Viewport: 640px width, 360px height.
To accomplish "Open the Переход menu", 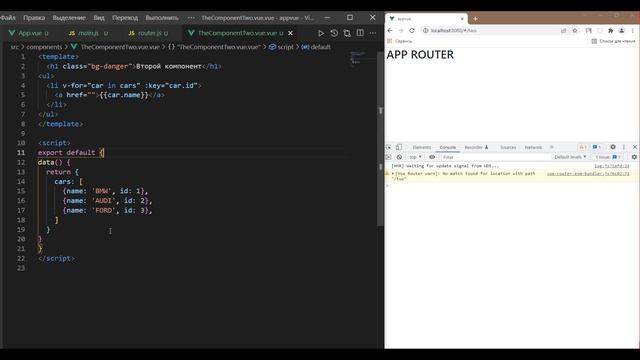I will coord(125,18).
